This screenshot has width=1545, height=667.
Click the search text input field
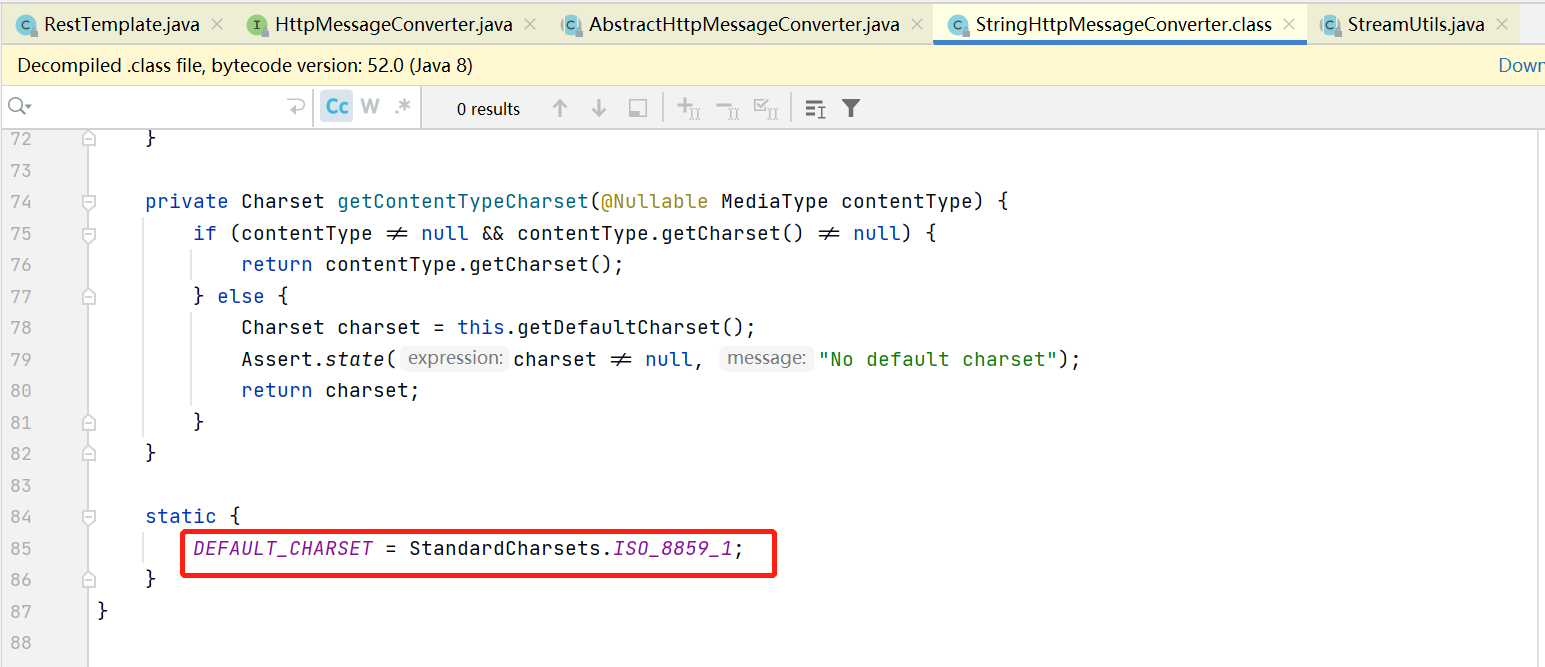pos(158,107)
